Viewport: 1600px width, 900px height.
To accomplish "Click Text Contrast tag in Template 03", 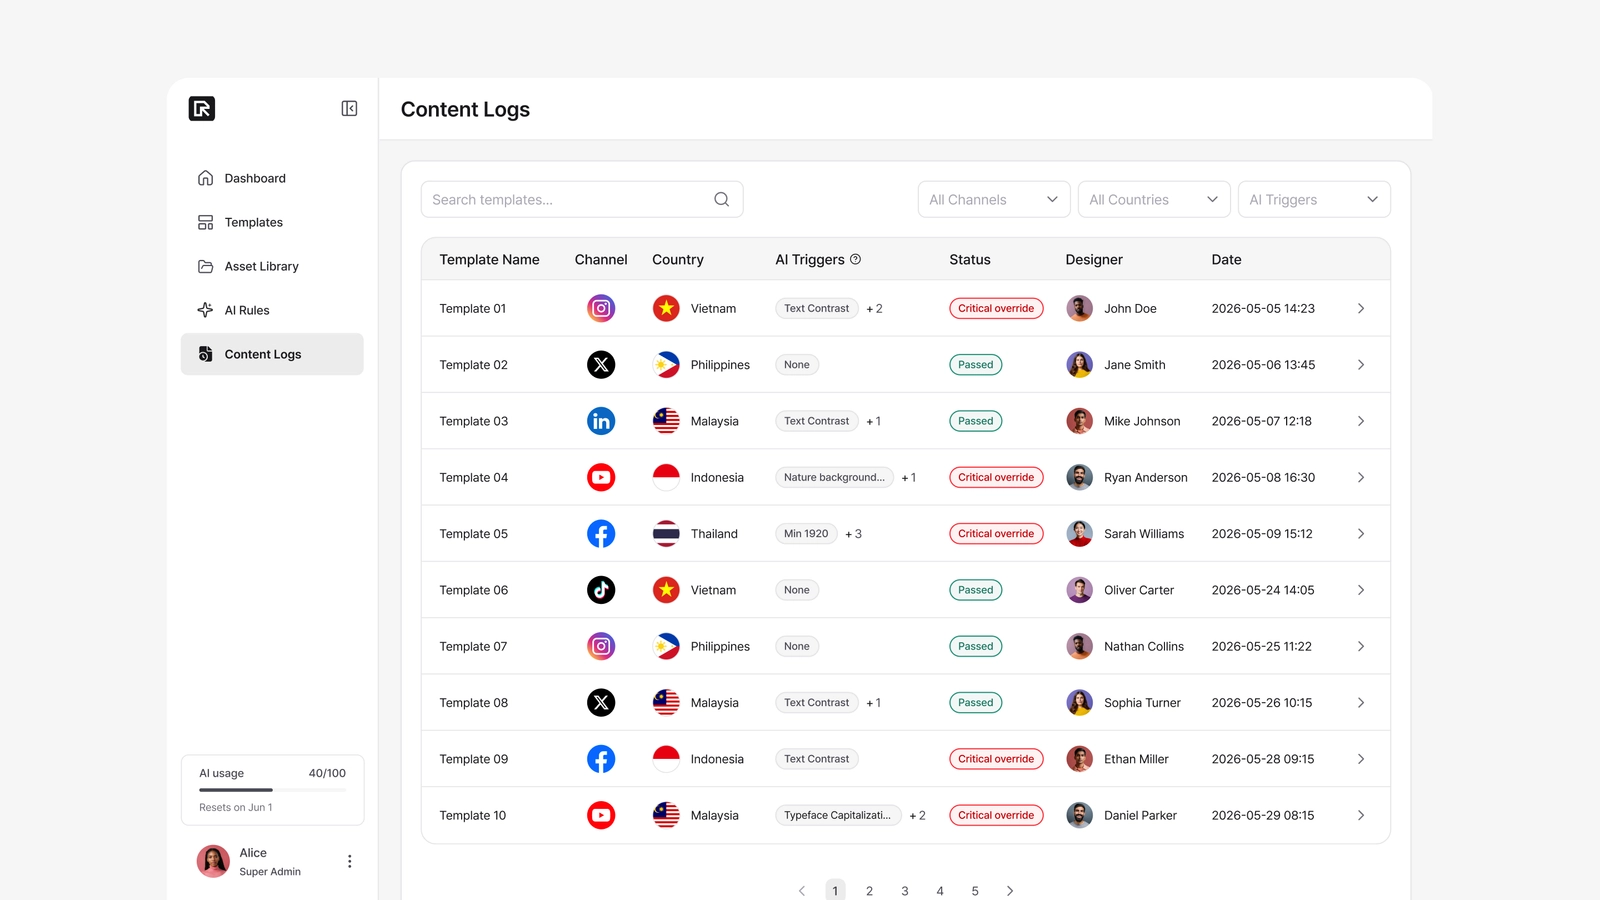I will pyautogui.click(x=817, y=421).
